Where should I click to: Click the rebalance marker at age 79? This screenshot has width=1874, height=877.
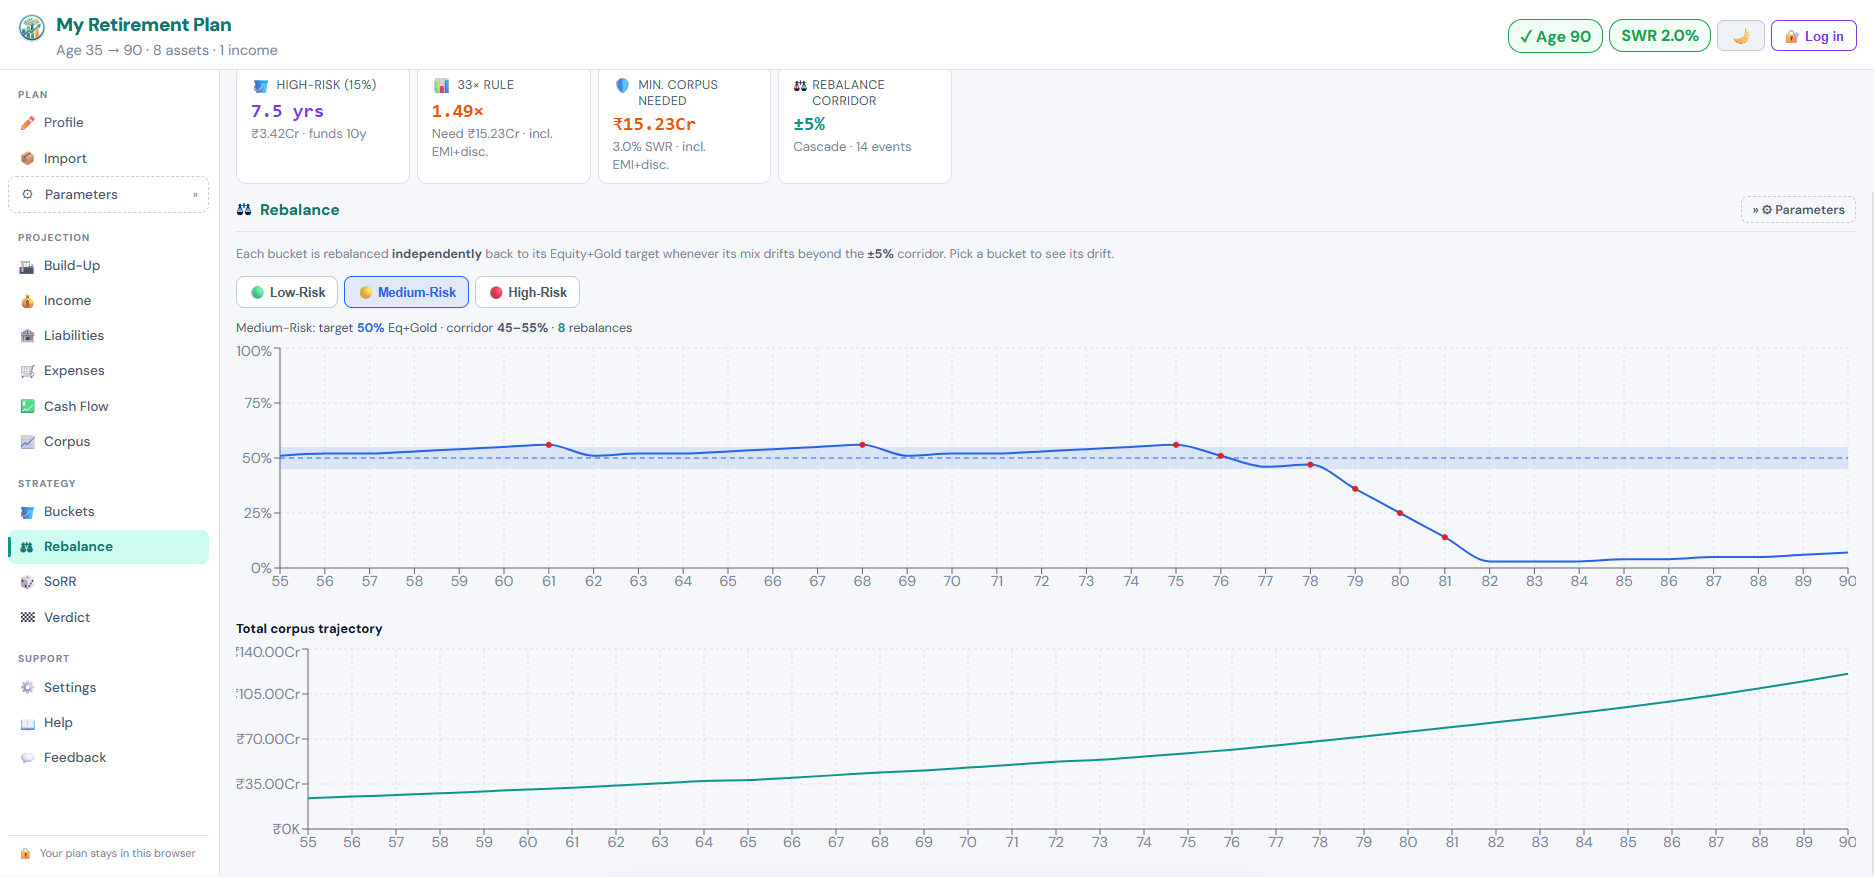click(x=1355, y=489)
